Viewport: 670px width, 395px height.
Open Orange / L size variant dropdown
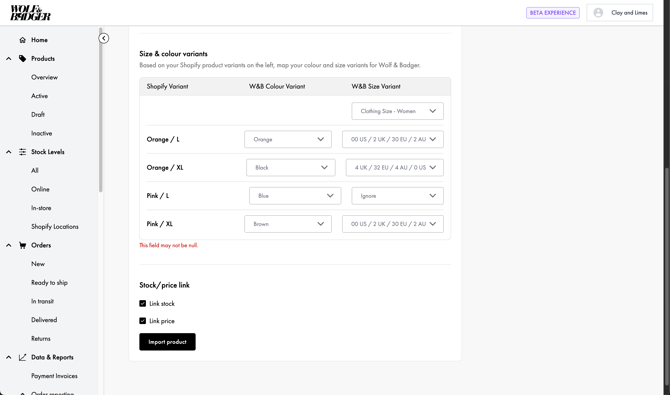393,139
